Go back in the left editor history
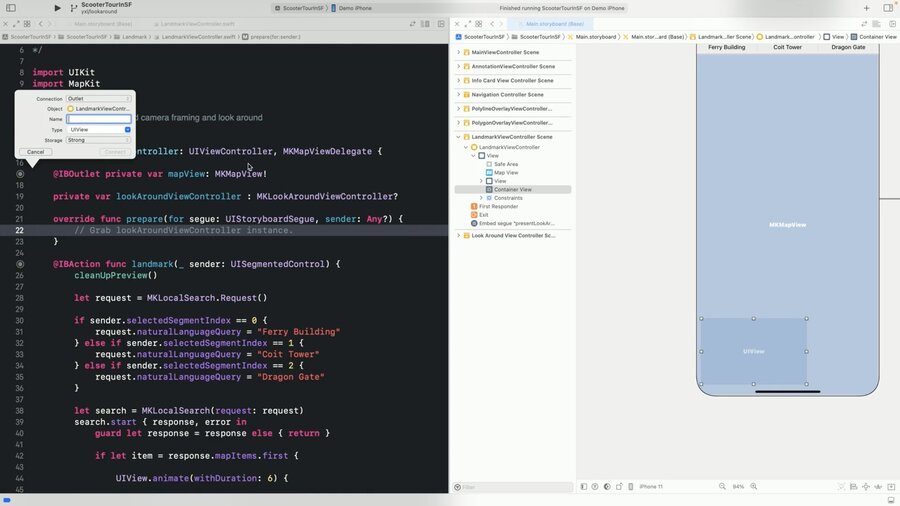Viewport: 900px width, 506px height. point(40,24)
